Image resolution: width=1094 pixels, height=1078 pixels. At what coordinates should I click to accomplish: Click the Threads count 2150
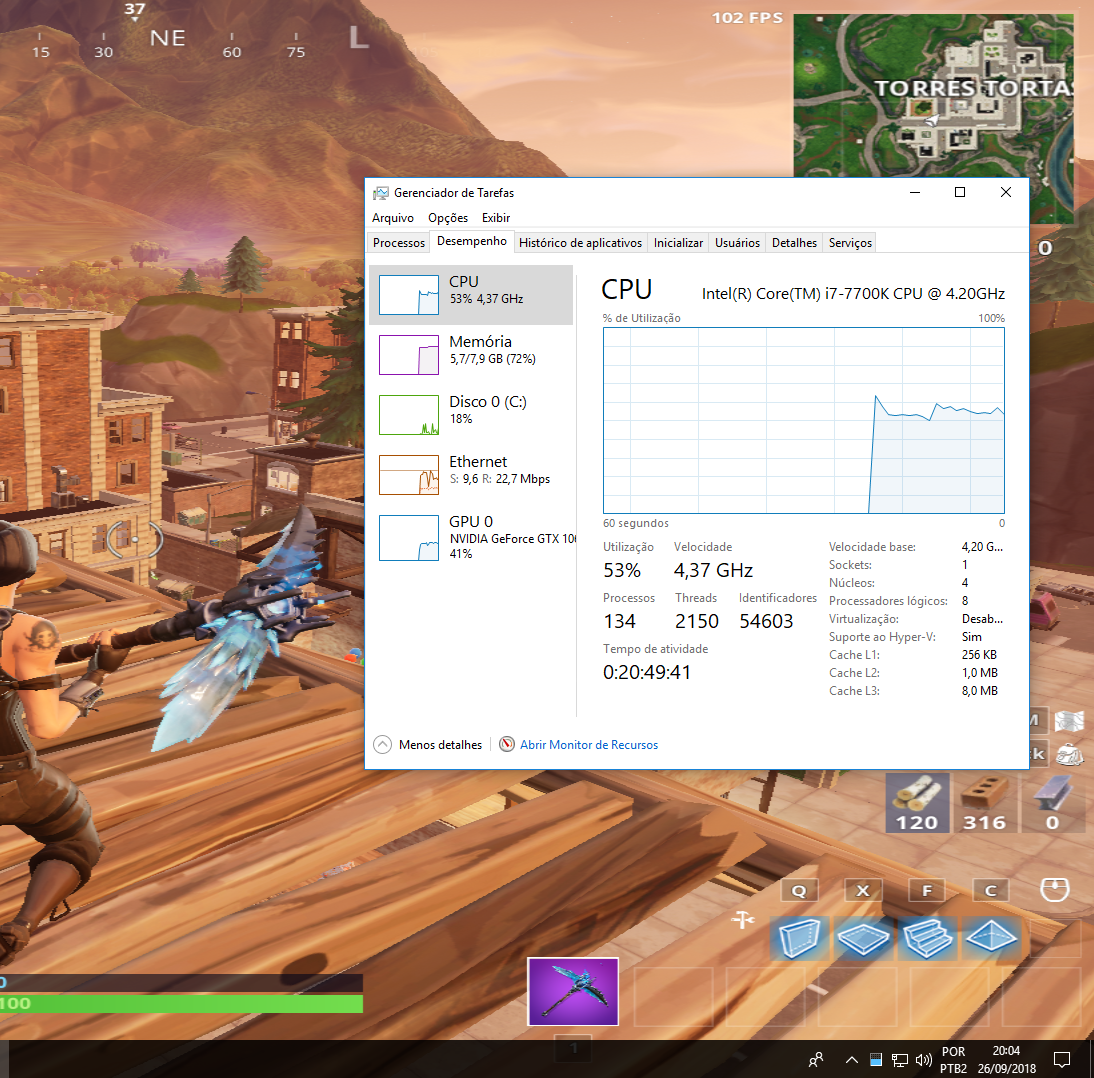(x=696, y=621)
